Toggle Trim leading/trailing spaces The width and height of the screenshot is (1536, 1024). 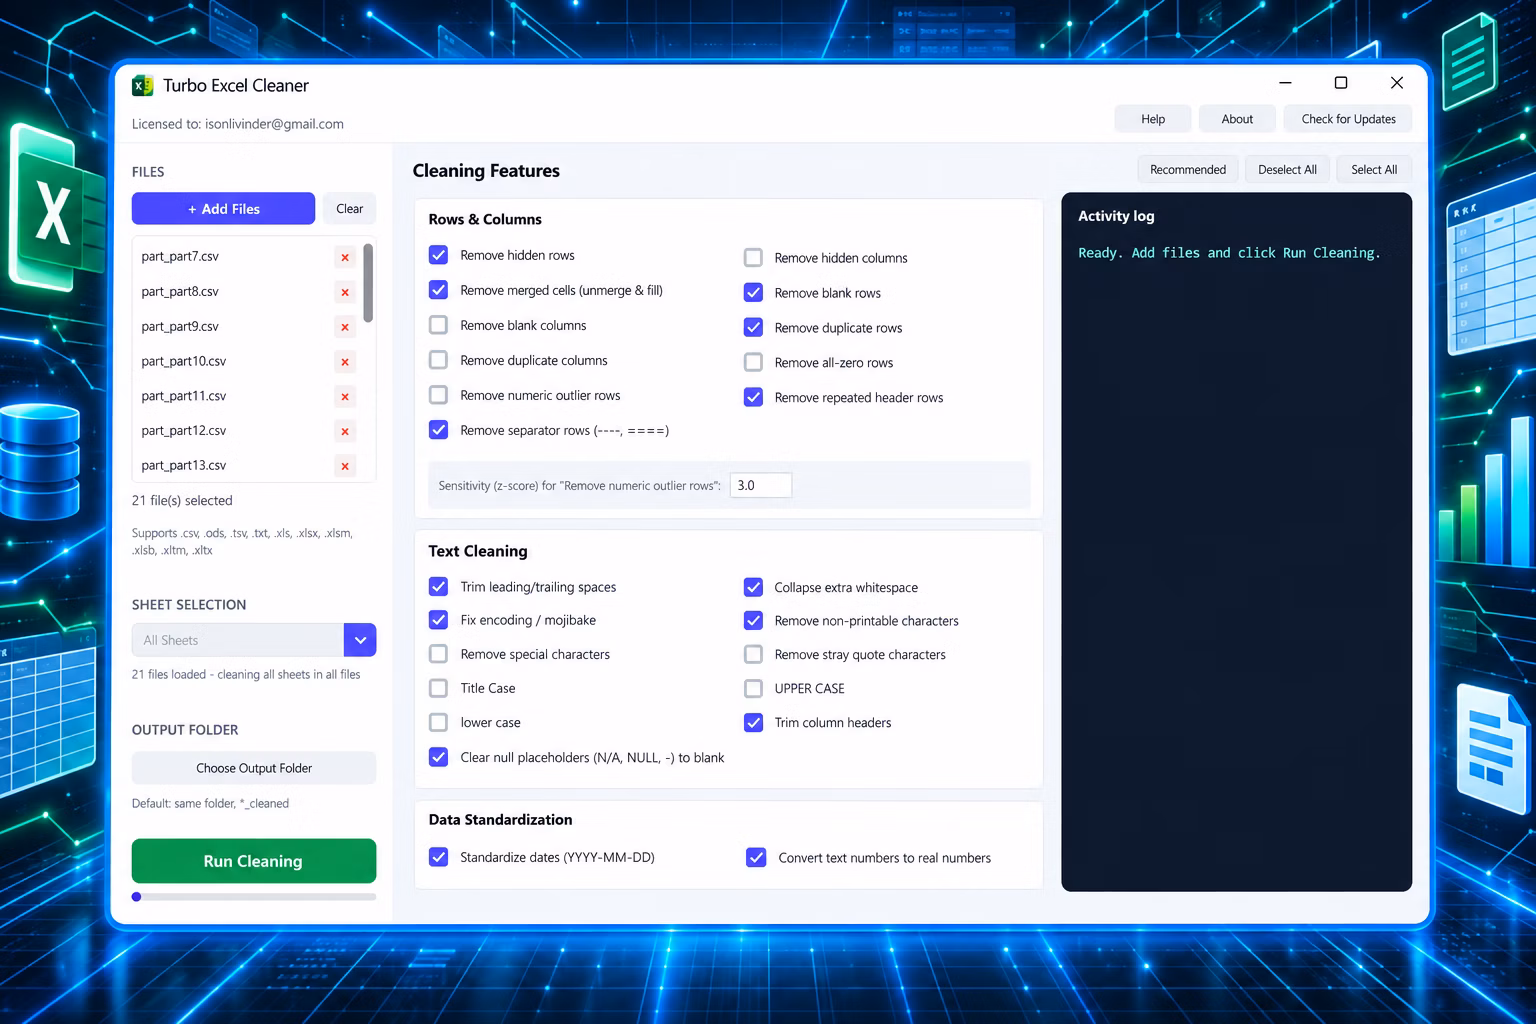coord(438,587)
